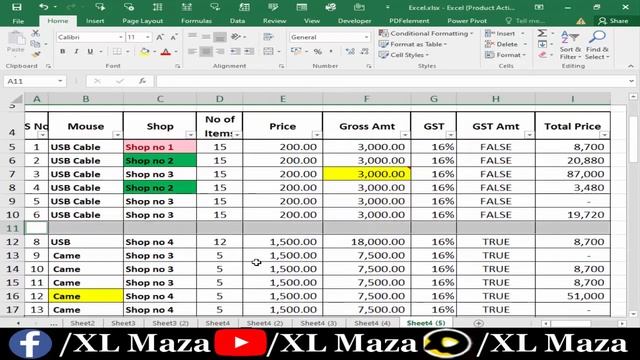Click Decrease Decimal icon
This screenshot has height=360, width=640.
[364, 51]
